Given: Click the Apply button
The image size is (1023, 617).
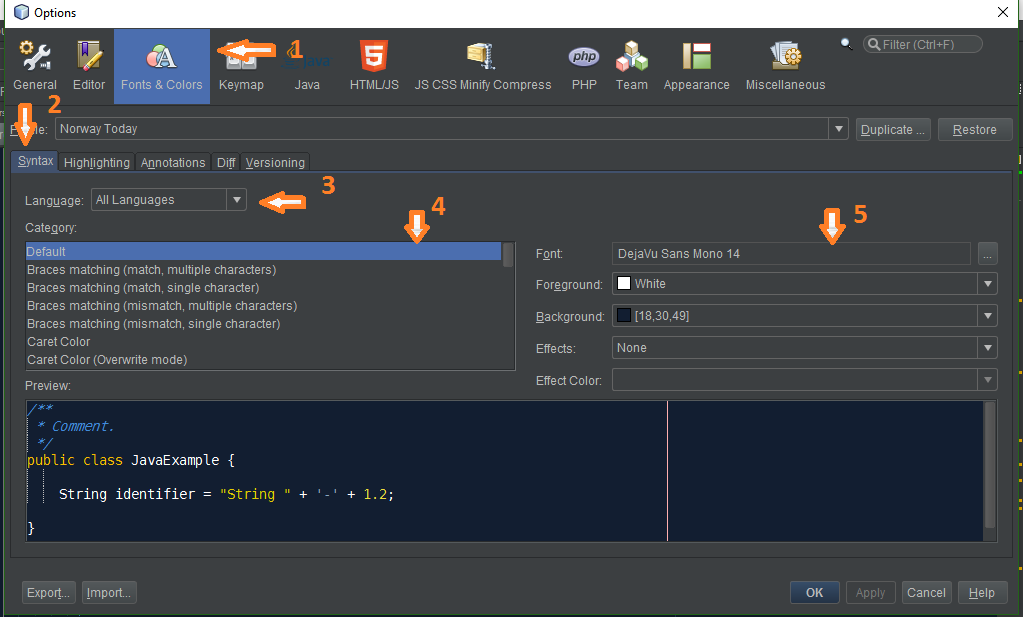Looking at the screenshot, I should pos(870,592).
